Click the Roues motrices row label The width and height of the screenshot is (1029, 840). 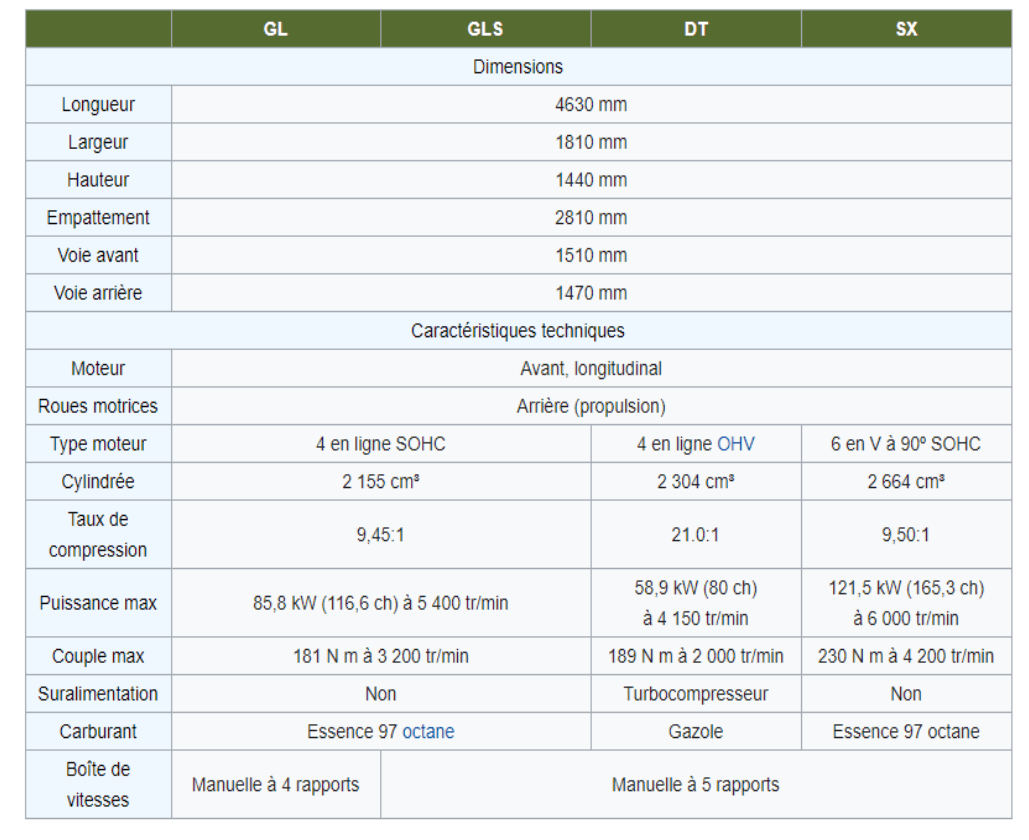point(98,407)
